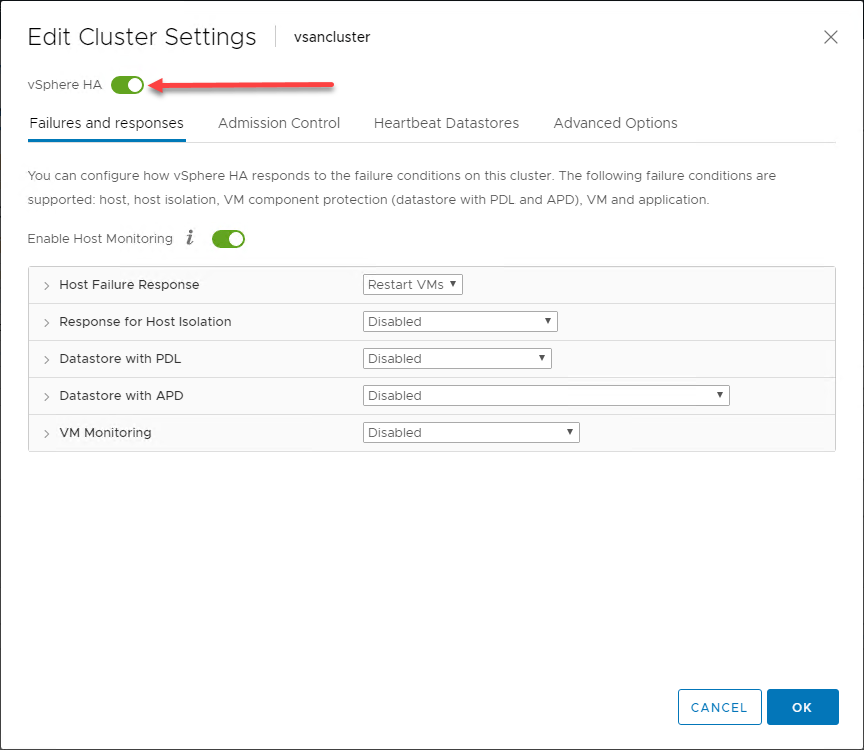Toggle Enable Host Monitoring switch
The height and width of the screenshot is (750, 864).
(x=228, y=239)
